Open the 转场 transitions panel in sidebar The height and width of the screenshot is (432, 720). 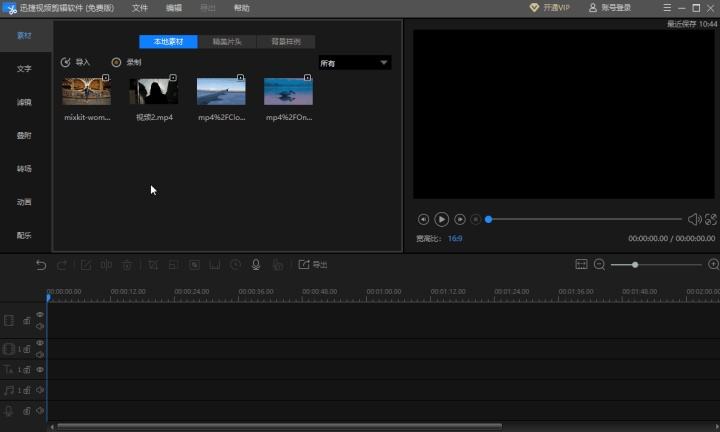click(24, 169)
